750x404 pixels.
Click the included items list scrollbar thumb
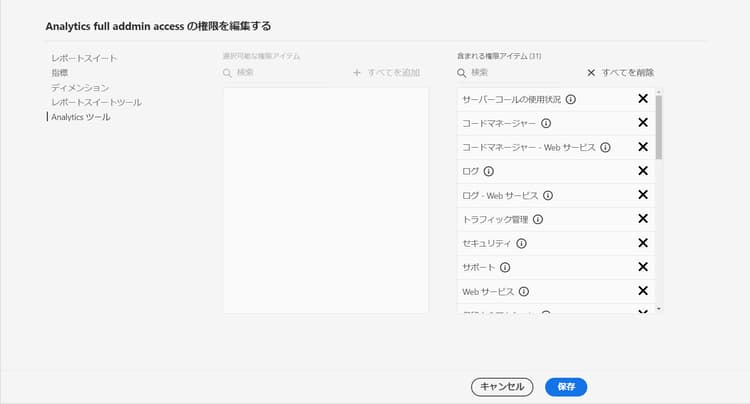[659, 127]
